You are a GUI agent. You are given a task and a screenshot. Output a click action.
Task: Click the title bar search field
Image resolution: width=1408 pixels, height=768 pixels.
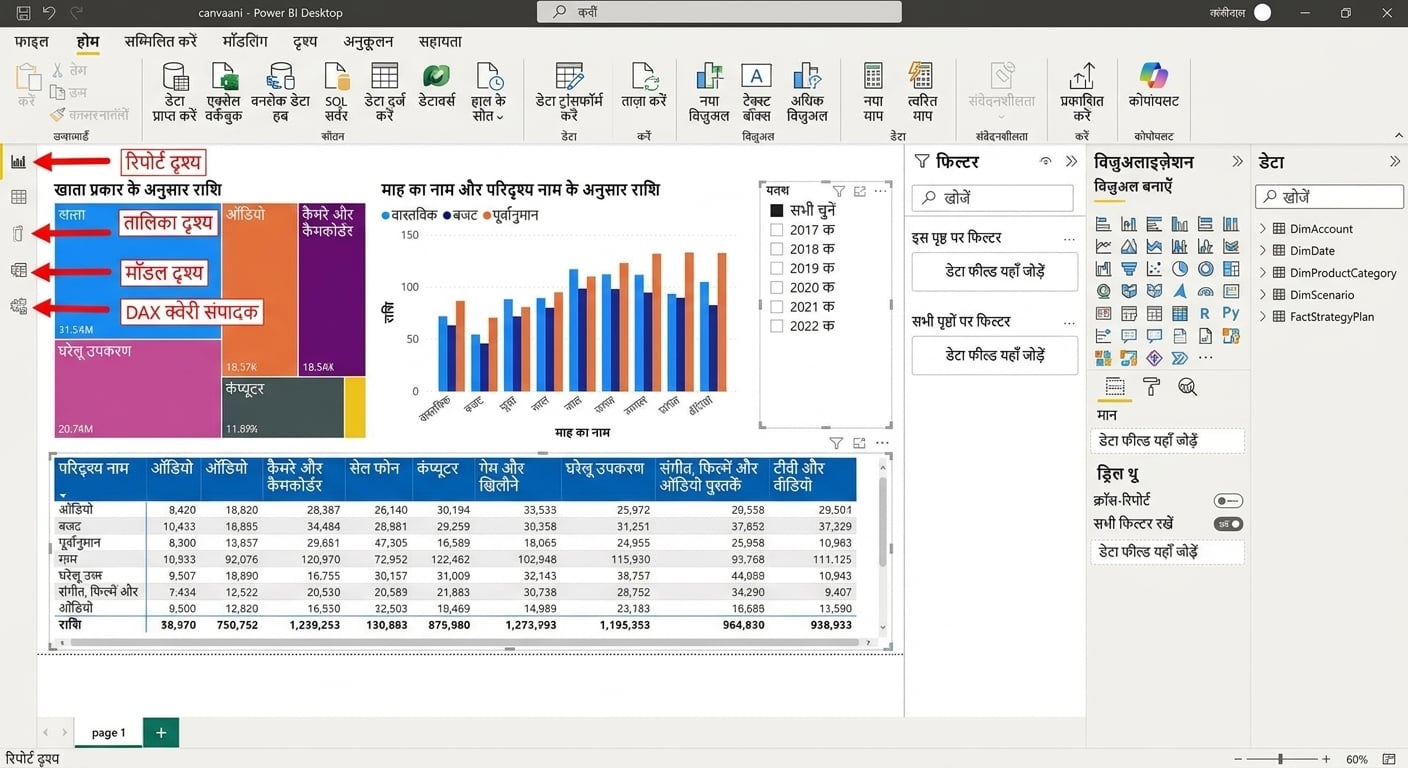point(719,12)
